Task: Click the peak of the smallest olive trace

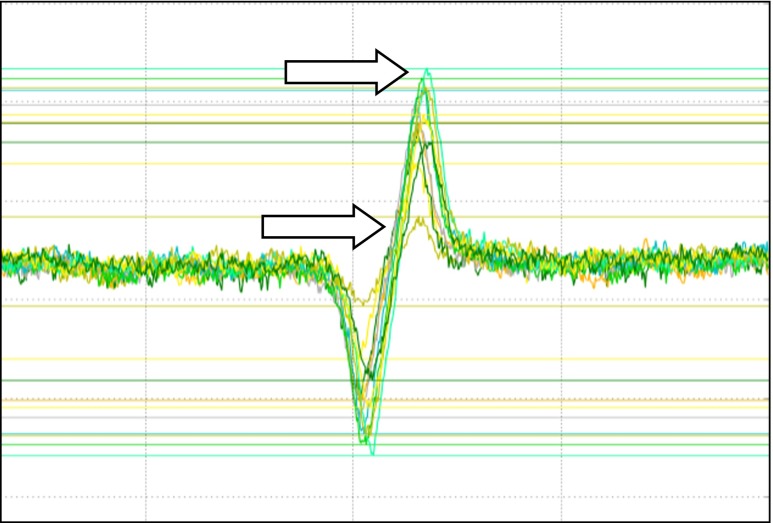Action: coord(420,218)
